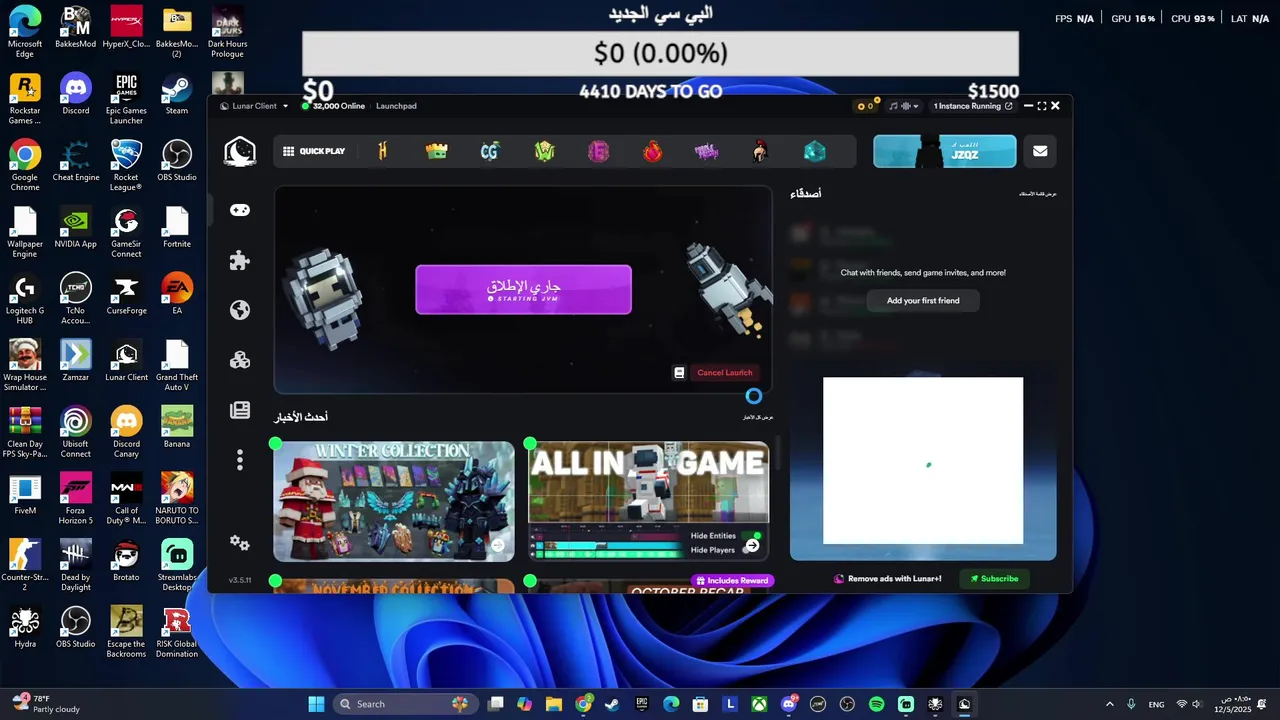
Task: Open the stacked cubes sidebar icon
Action: (x=240, y=360)
